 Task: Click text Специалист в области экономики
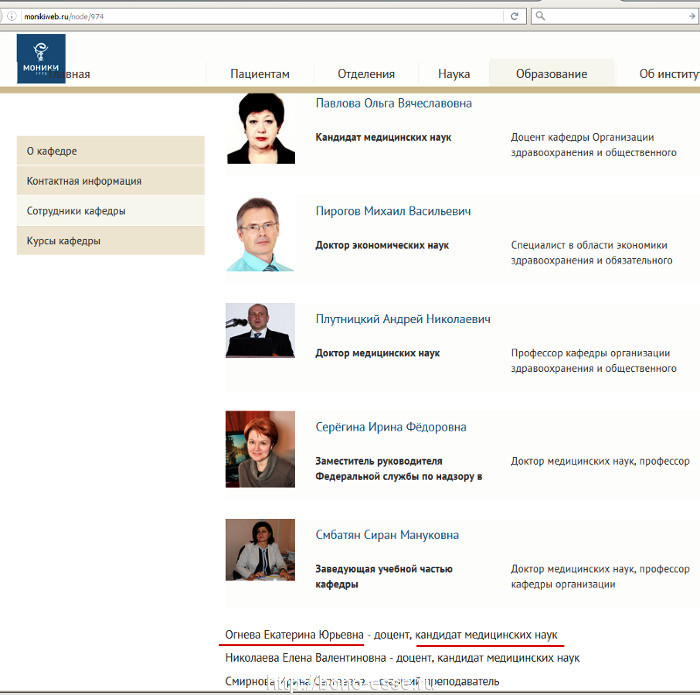[592, 253]
